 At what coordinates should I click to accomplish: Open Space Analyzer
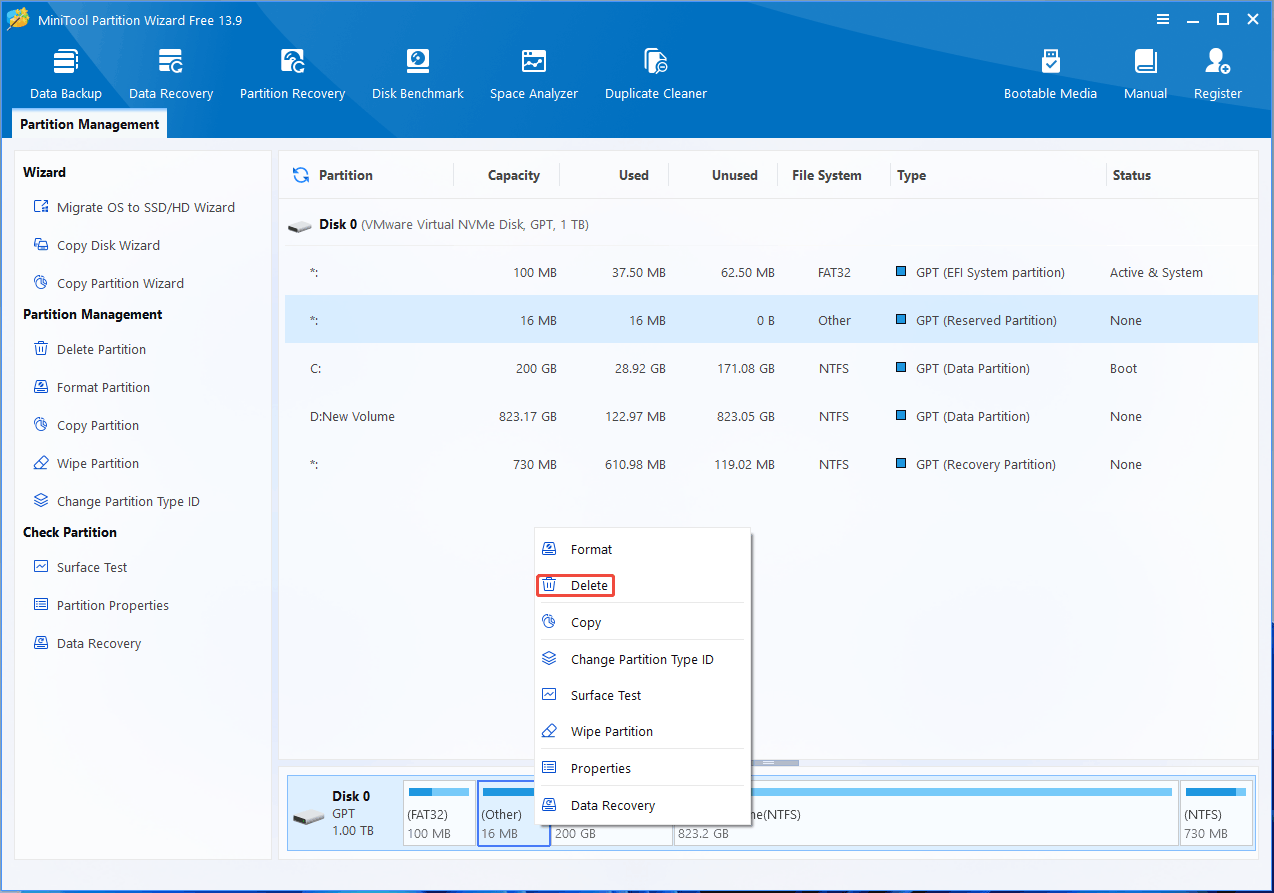coord(534,74)
